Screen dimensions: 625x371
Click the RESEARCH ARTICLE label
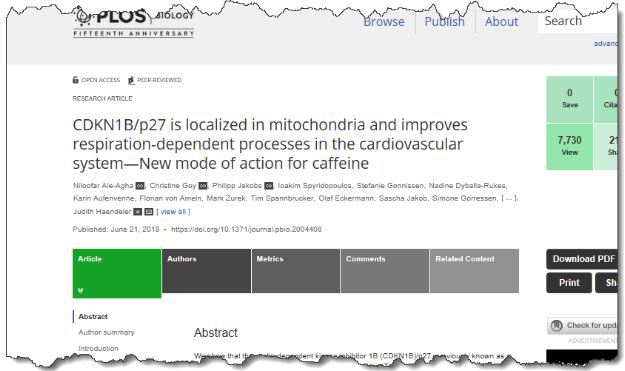coord(102,98)
